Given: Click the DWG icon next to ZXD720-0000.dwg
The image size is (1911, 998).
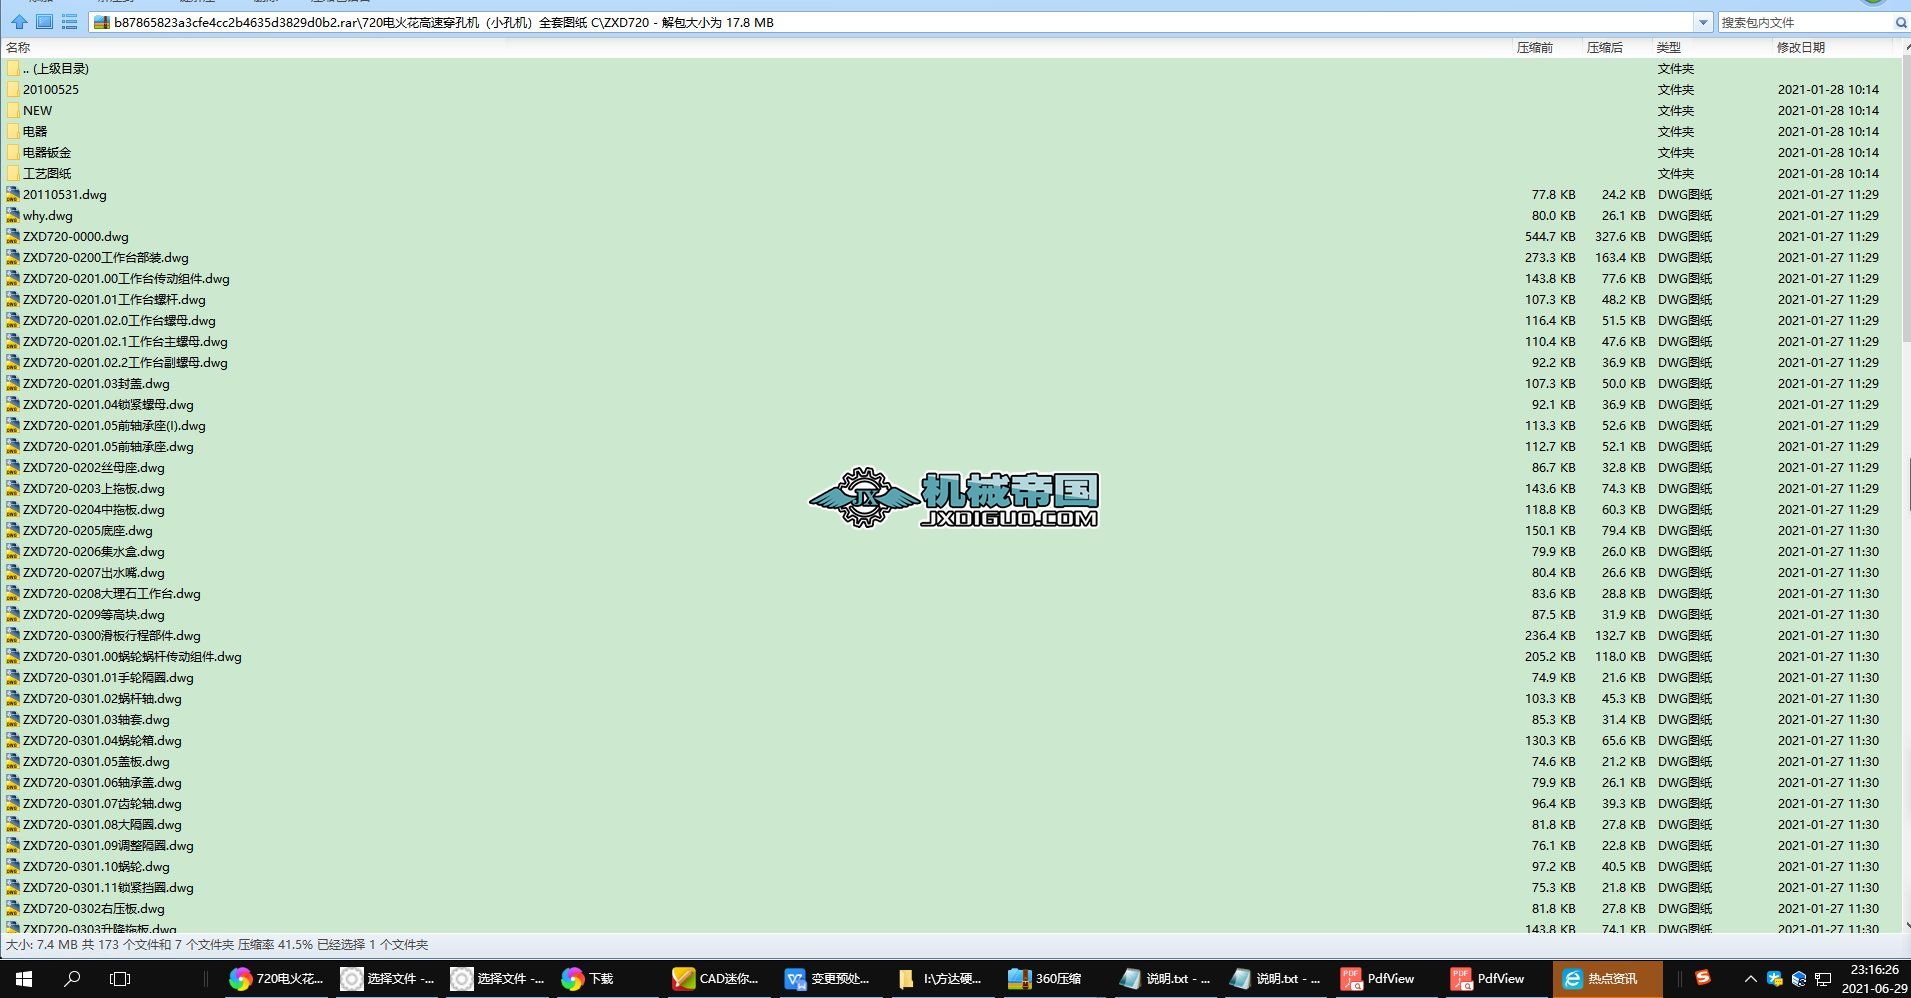Looking at the screenshot, I should [x=13, y=236].
